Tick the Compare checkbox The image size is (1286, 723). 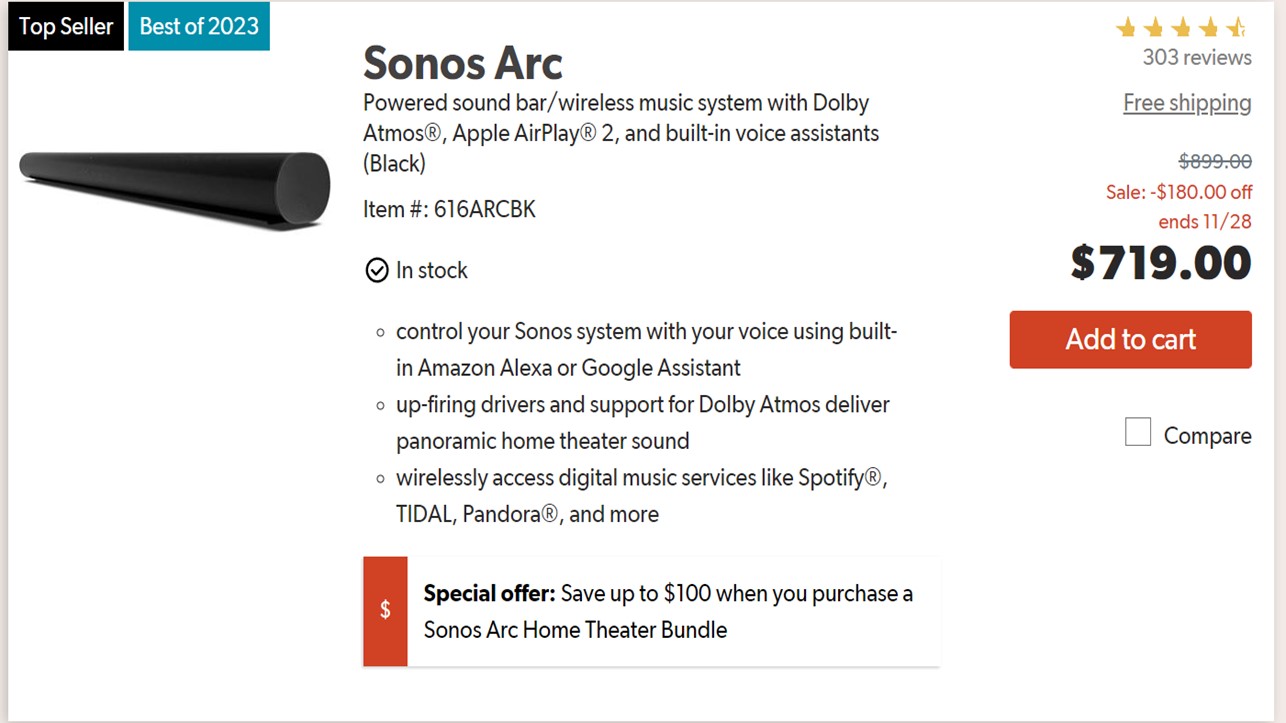coord(1138,433)
